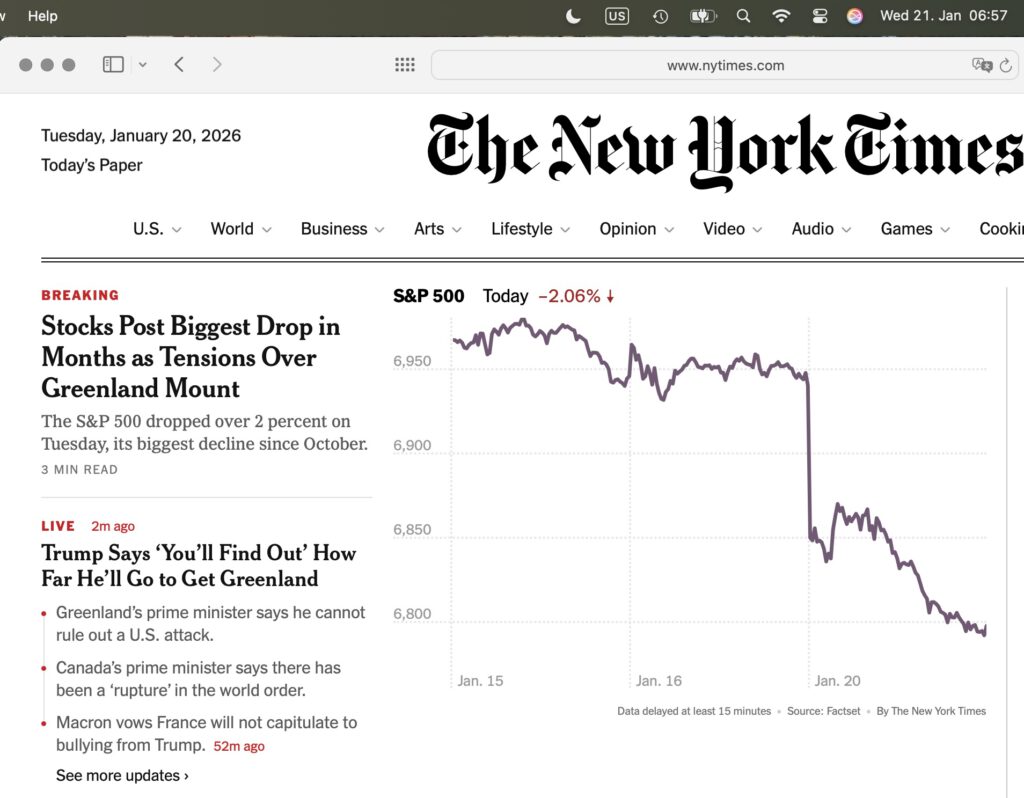
Task: Click the Wi-Fi status icon
Action: (x=781, y=16)
